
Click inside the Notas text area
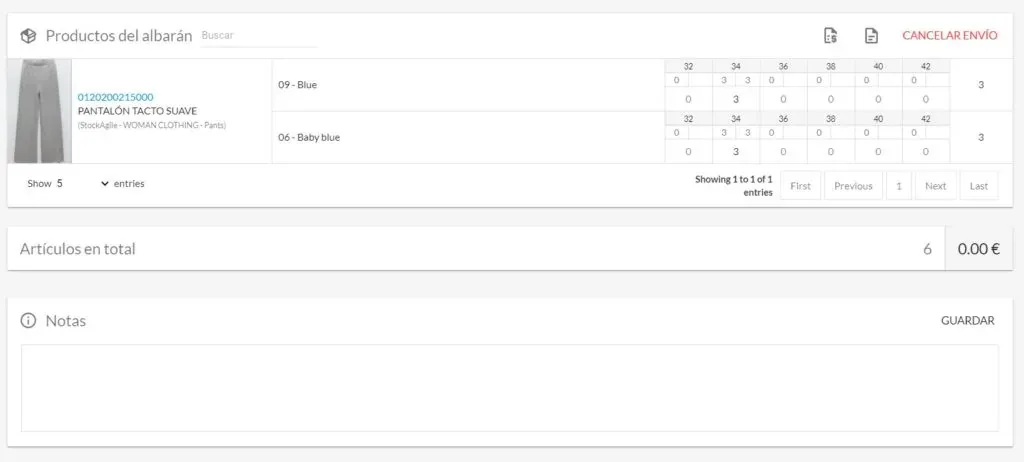coord(509,388)
